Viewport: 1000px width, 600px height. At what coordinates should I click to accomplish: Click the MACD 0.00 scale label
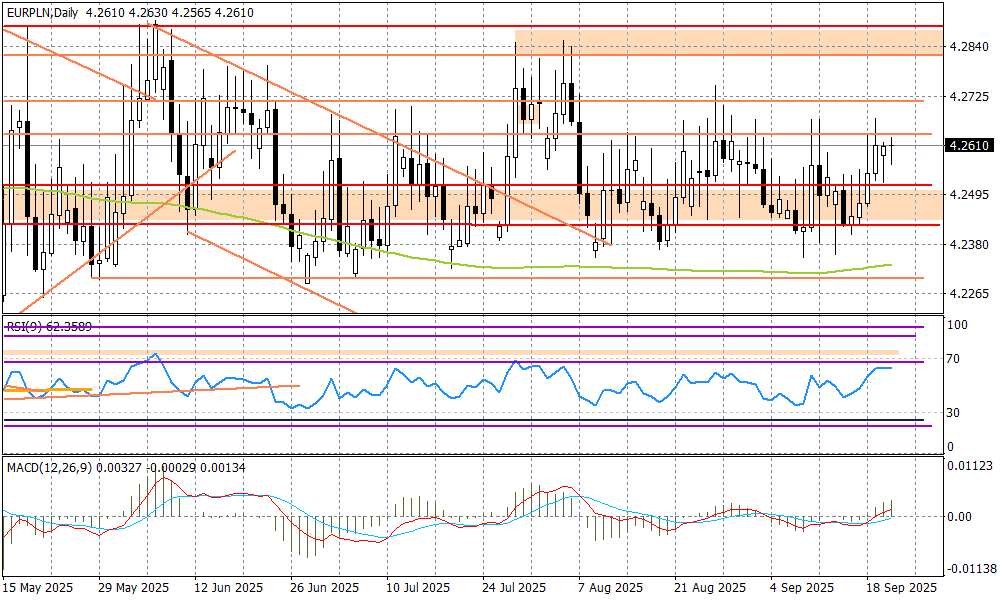point(959,516)
